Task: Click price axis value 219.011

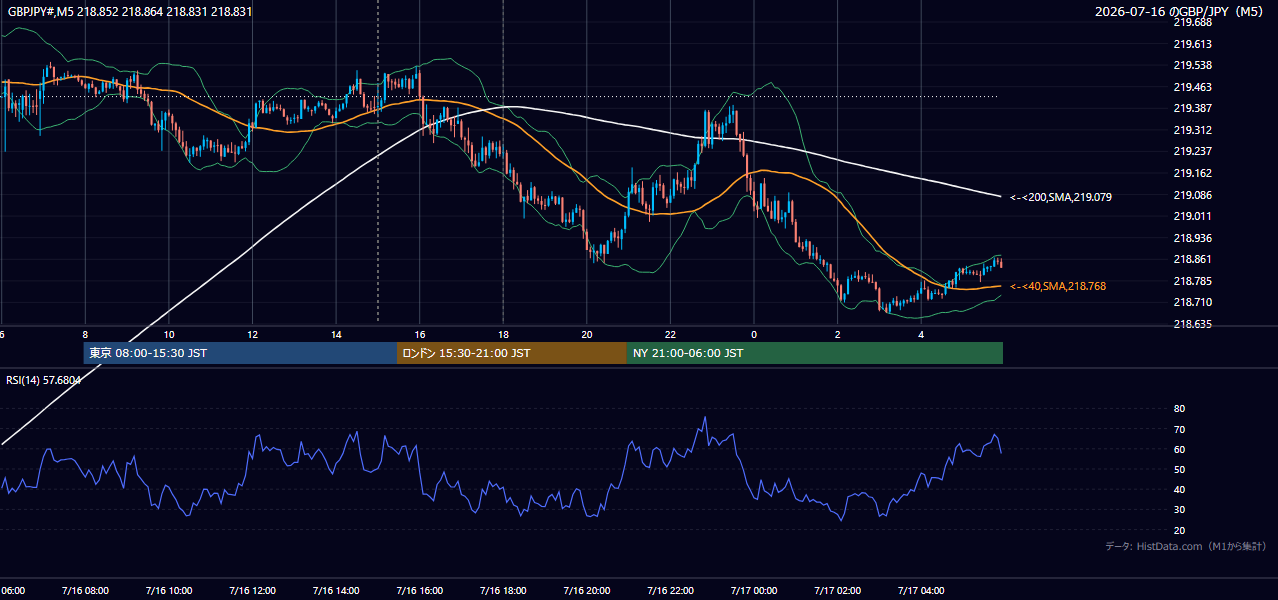Action: (x=1193, y=216)
